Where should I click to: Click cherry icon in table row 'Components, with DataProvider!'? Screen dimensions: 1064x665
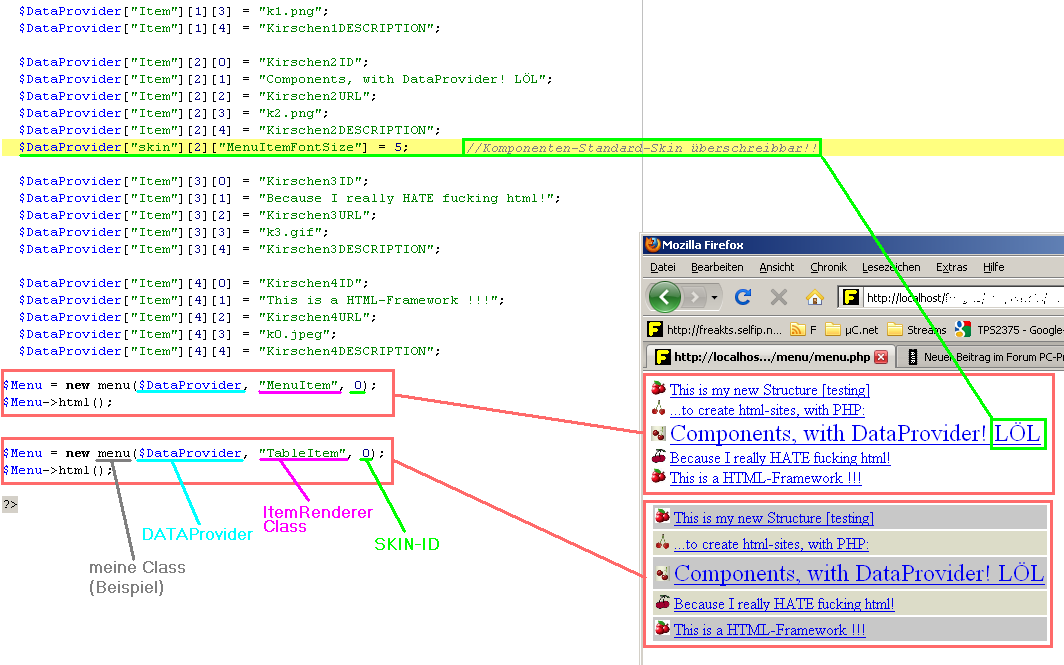662,573
